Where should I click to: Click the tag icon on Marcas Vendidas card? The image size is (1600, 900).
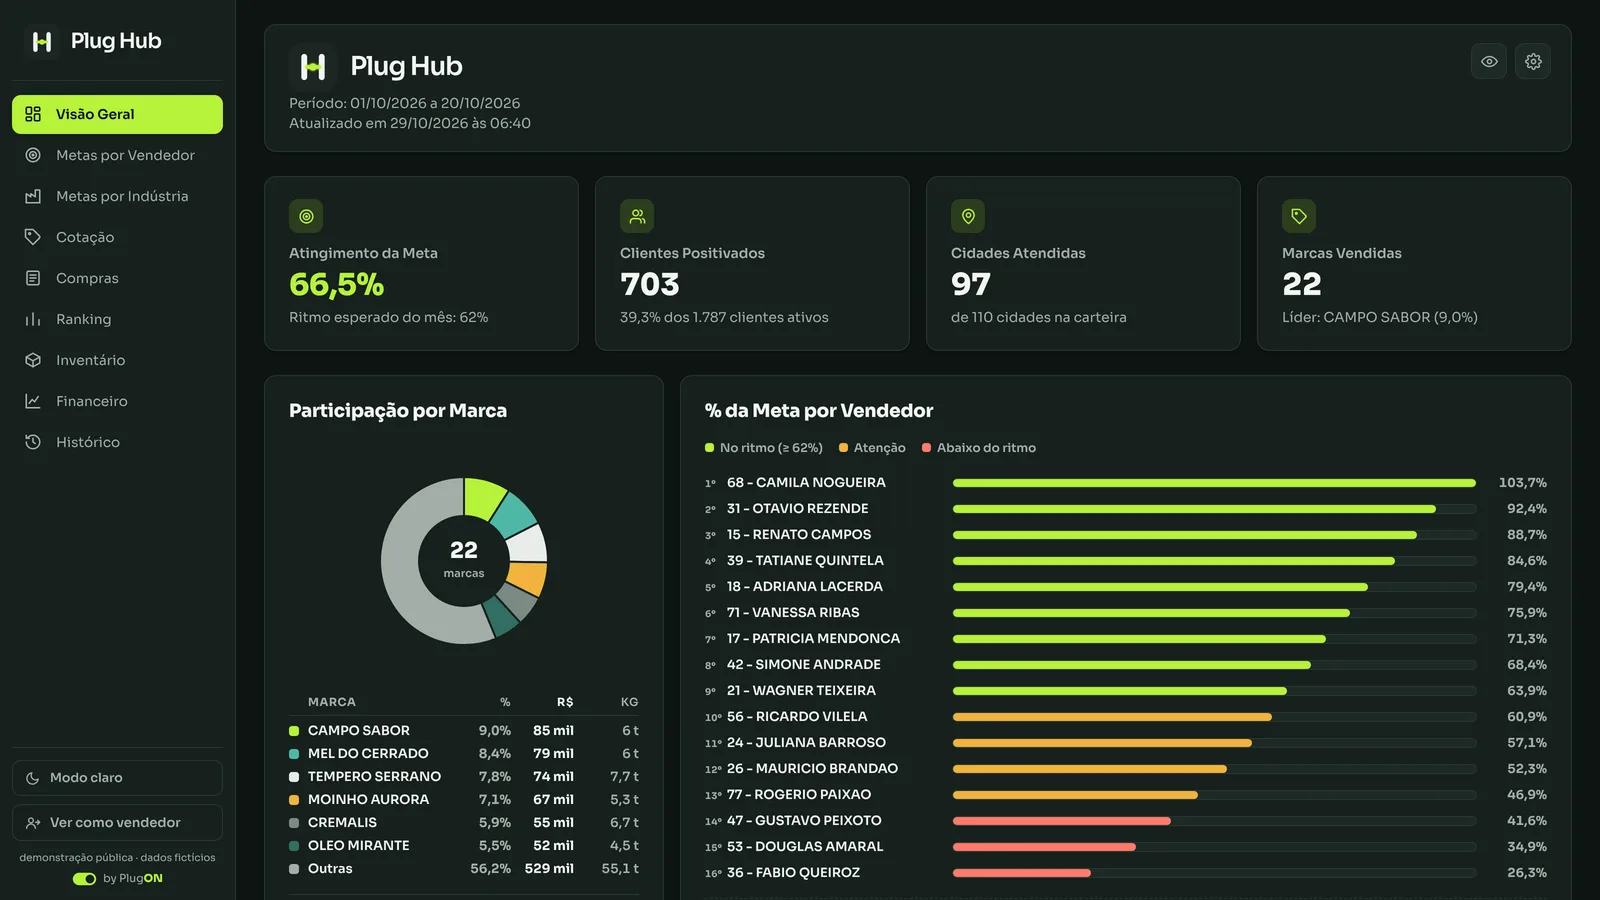(1299, 216)
